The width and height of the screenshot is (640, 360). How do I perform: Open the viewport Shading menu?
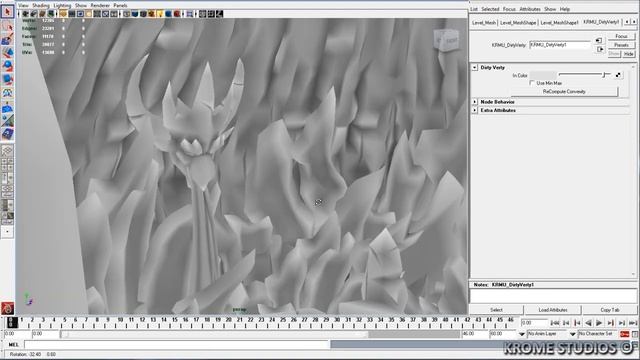point(40,5)
